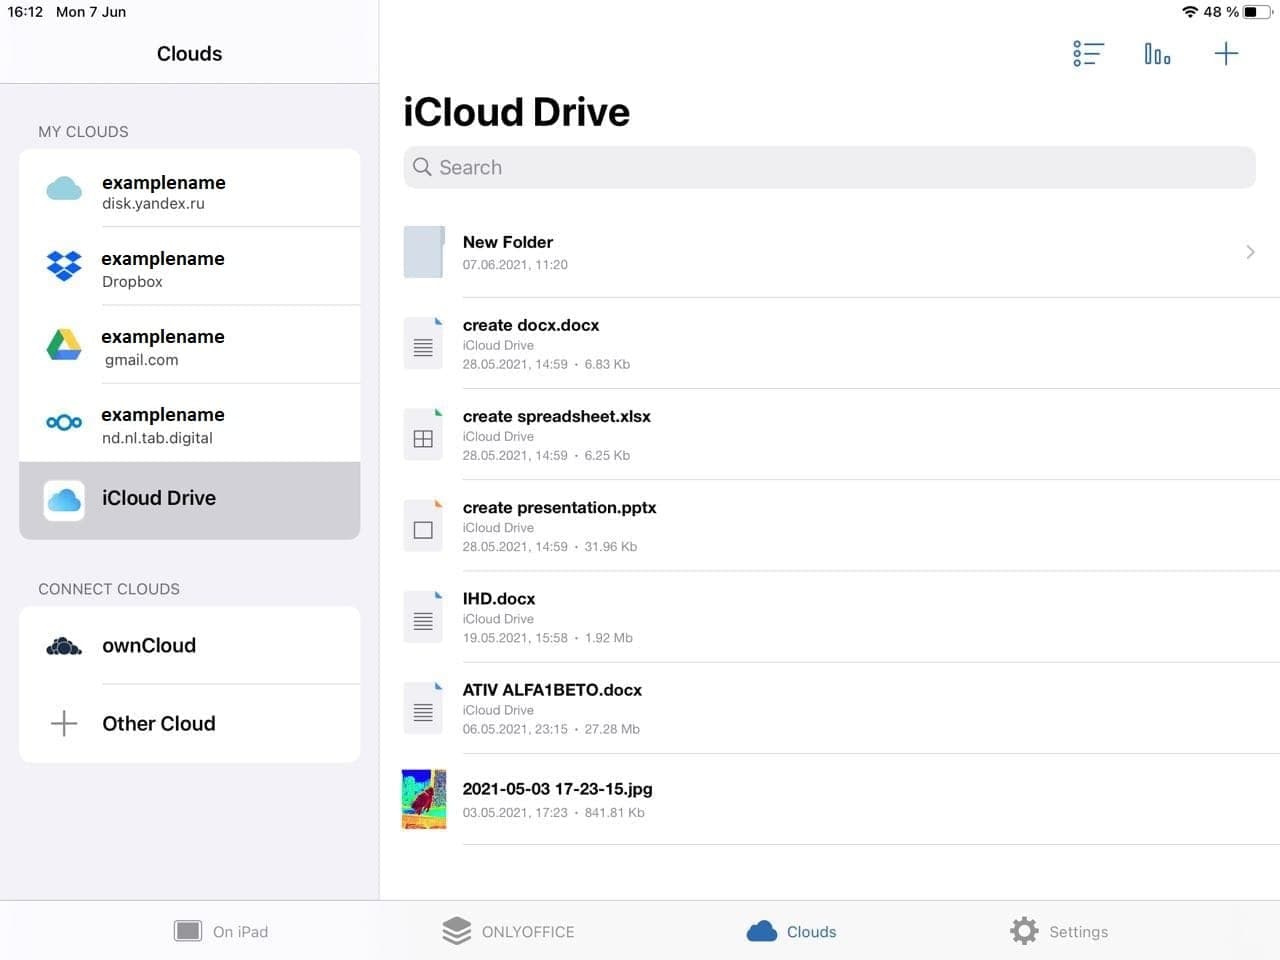The image size is (1280, 960).
Task: Connect Other Cloud
Action: pyautogui.click(x=190, y=723)
